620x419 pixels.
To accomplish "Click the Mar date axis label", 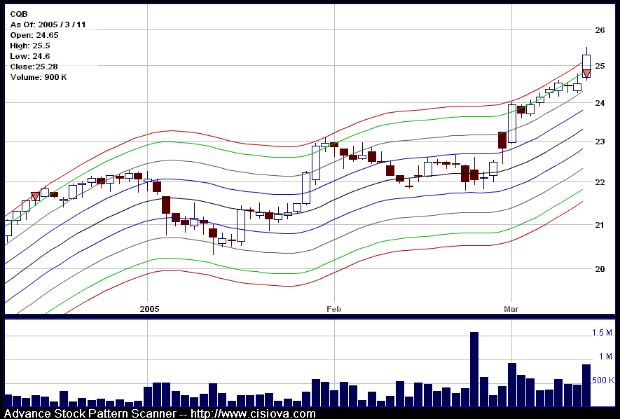I will point(511,309).
